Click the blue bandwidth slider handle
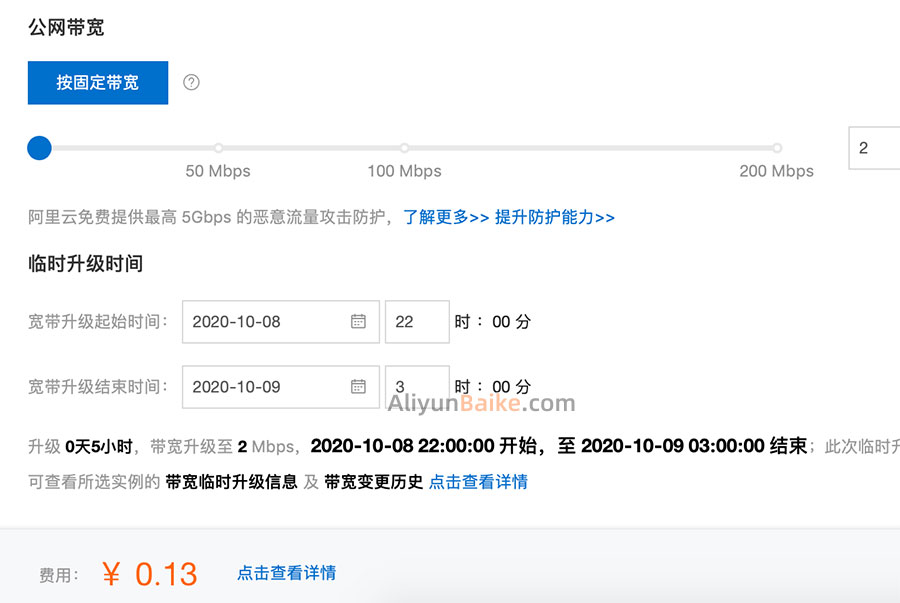The width and height of the screenshot is (900, 603). [40, 148]
